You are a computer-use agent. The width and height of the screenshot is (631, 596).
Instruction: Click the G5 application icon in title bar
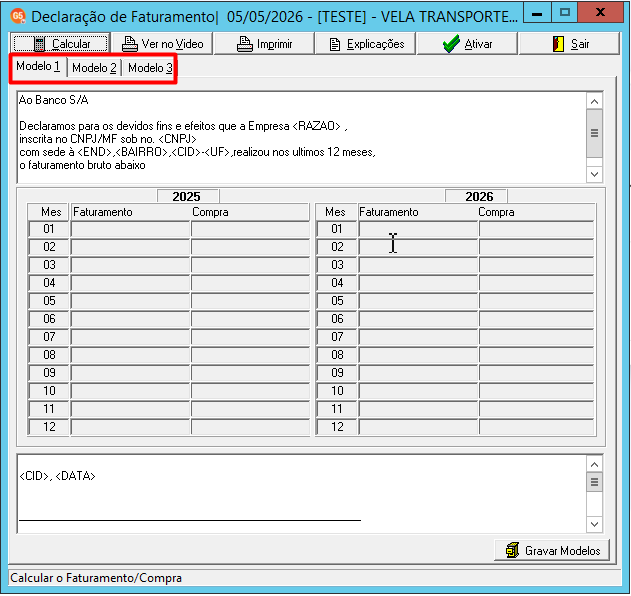point(18,16)
